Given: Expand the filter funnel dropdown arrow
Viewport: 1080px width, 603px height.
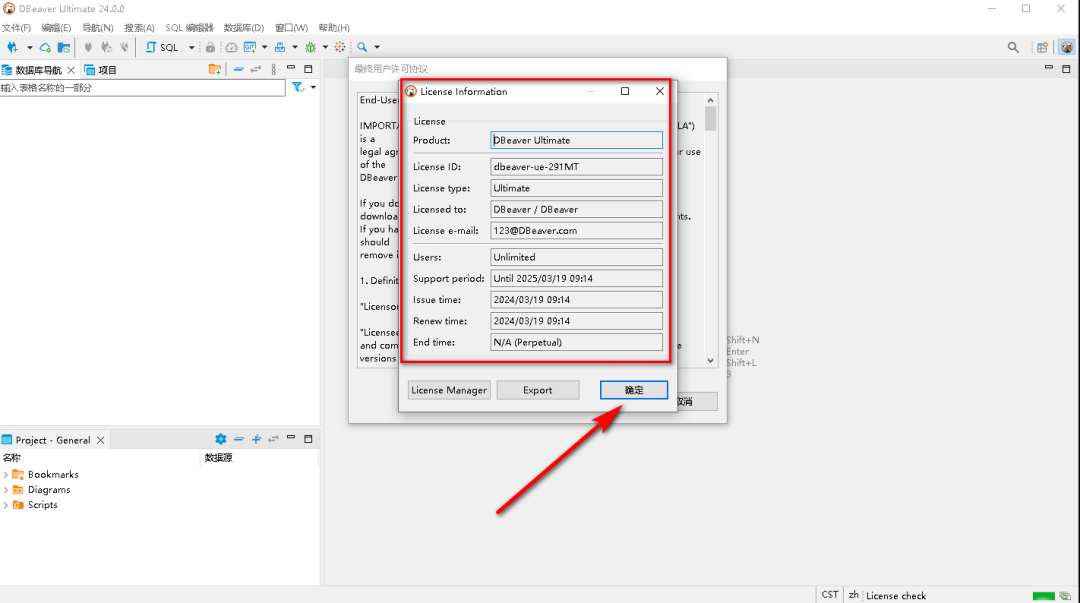Looking at the screenshot, I should (313, 88).
